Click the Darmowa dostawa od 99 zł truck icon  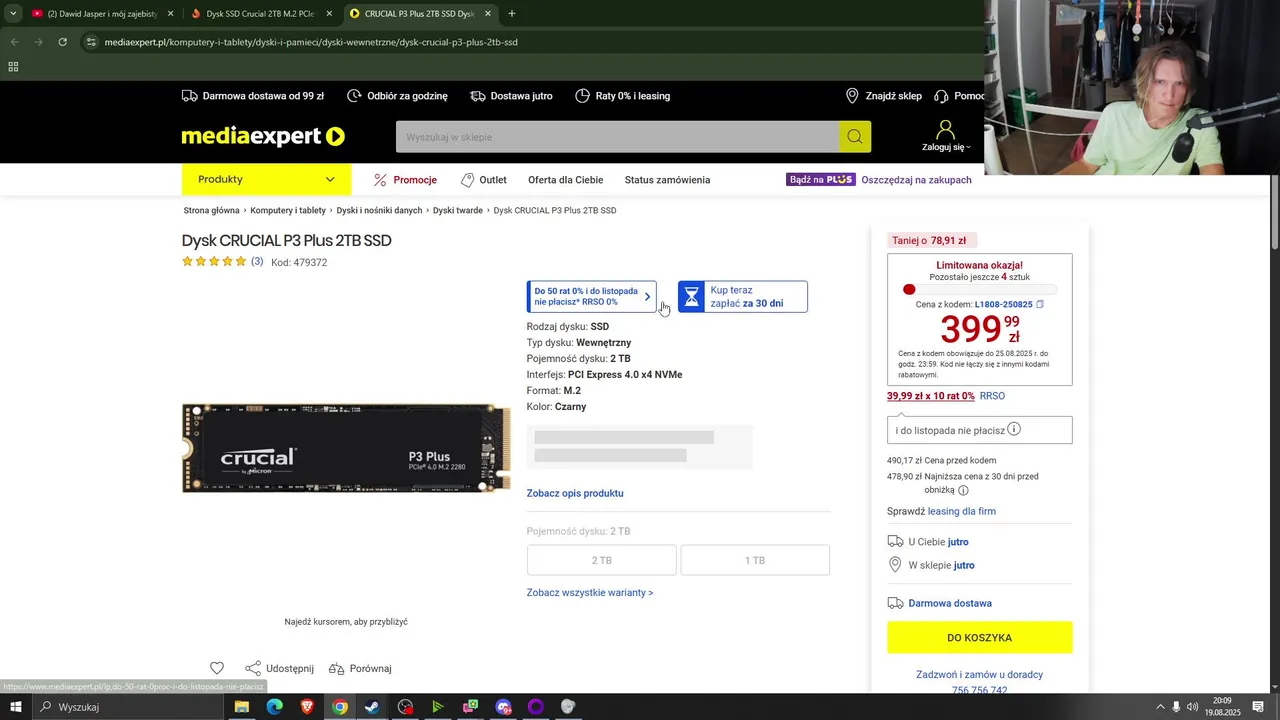190,96
